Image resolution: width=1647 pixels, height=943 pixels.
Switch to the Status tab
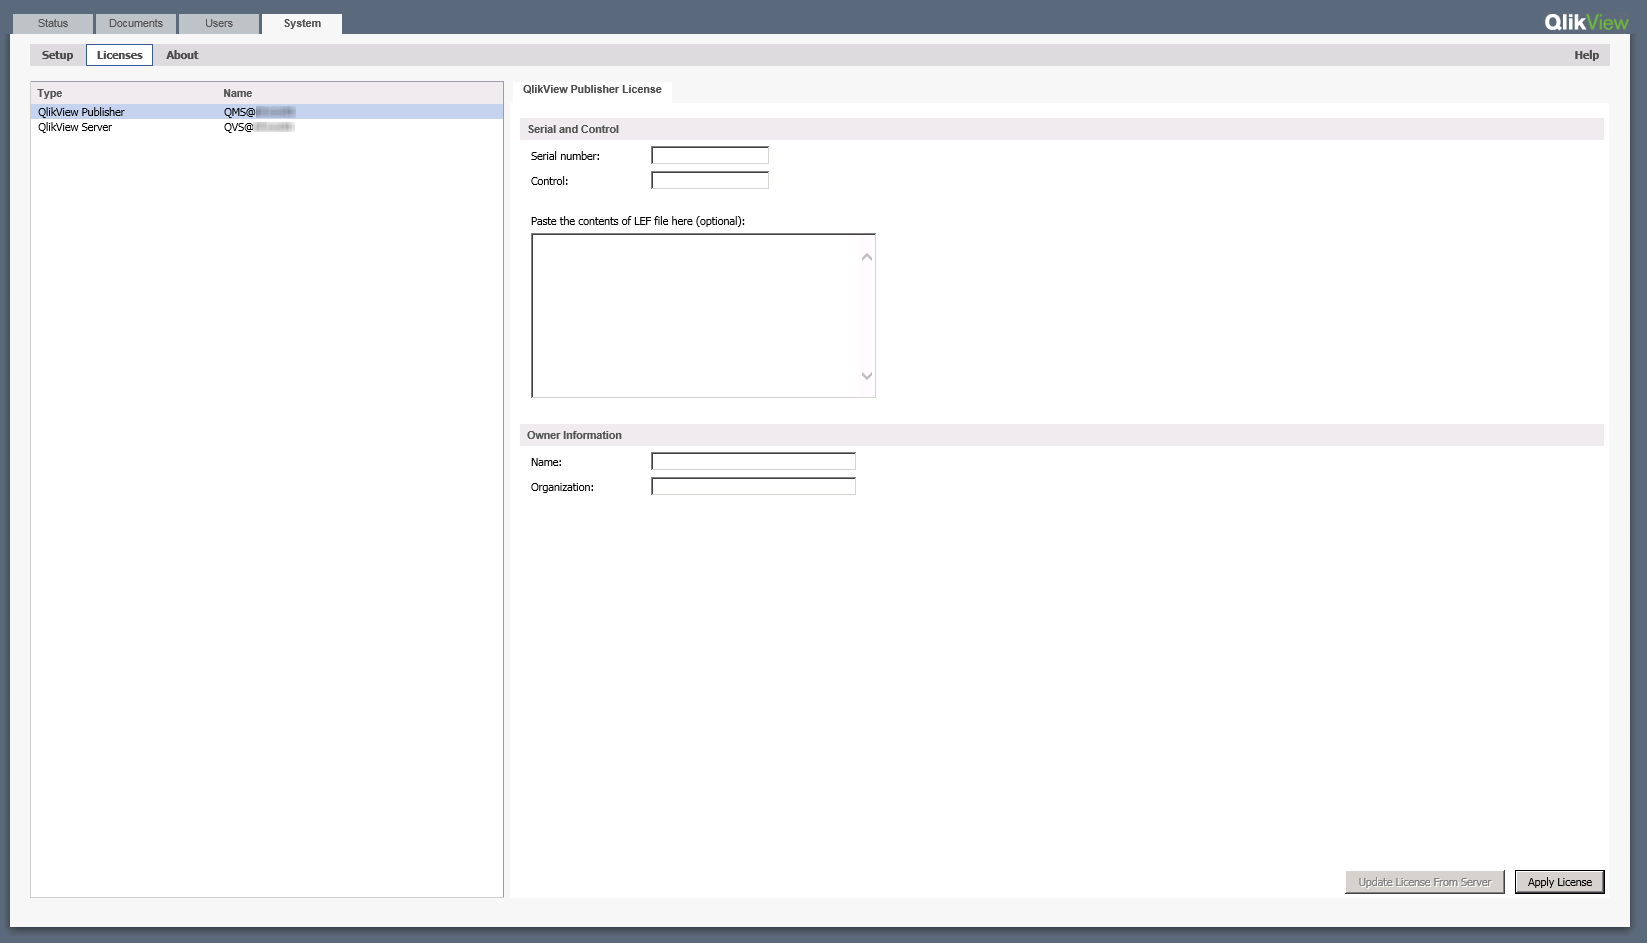tap(52, 23)
